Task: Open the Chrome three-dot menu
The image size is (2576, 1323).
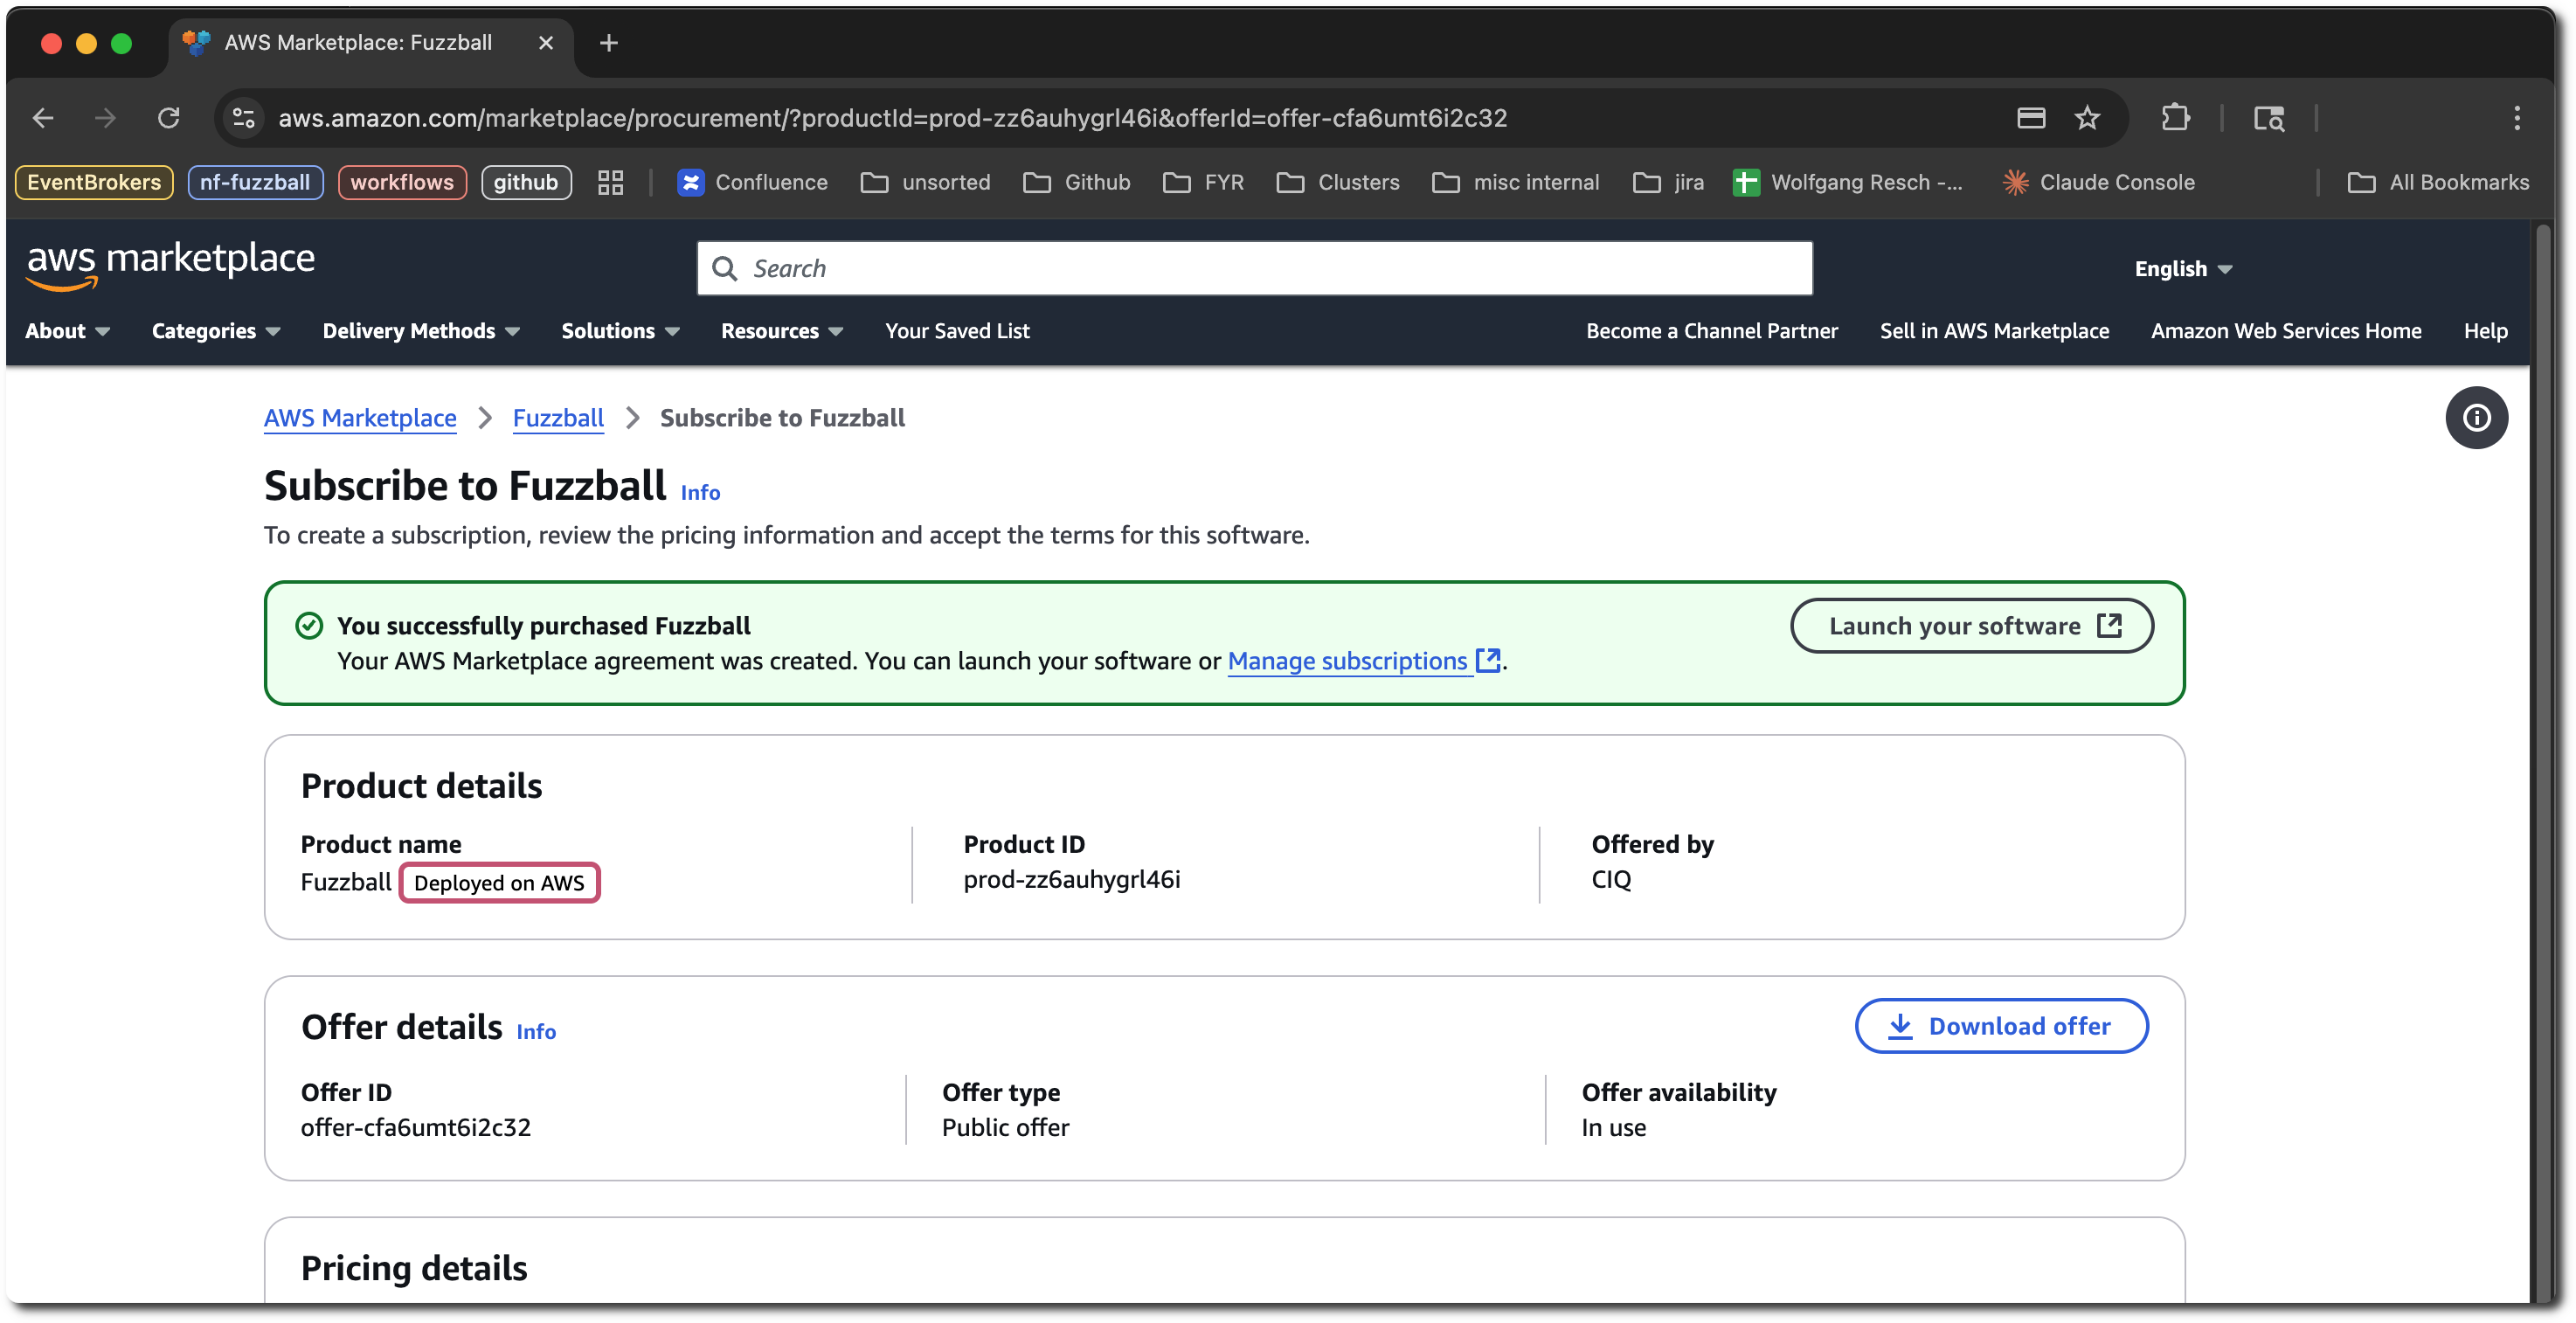Action: 2516,118
